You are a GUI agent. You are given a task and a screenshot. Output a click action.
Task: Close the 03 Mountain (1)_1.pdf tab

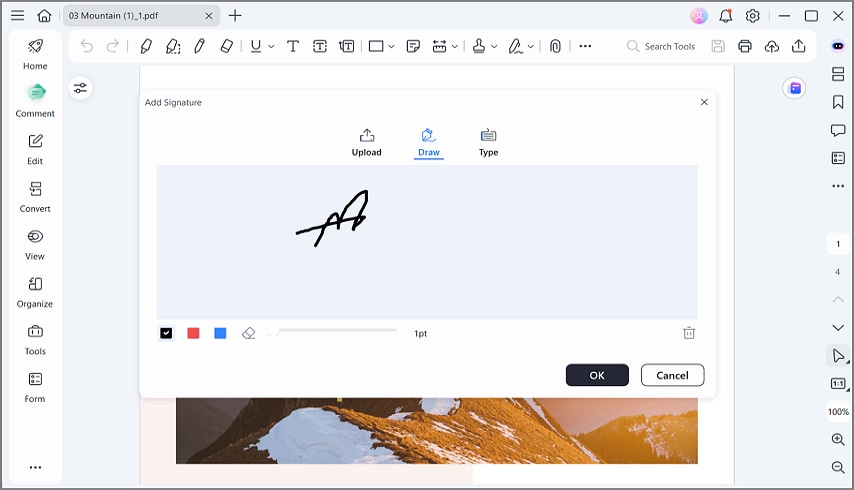209,16
